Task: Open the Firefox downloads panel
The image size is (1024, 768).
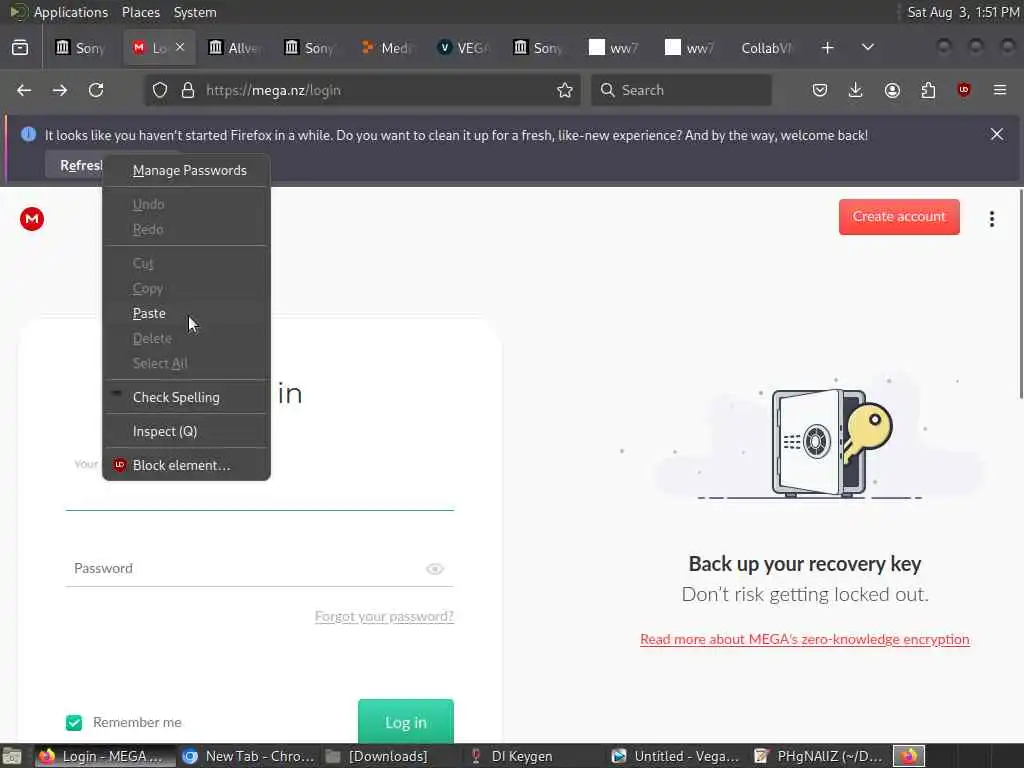Action: point(856,90)
